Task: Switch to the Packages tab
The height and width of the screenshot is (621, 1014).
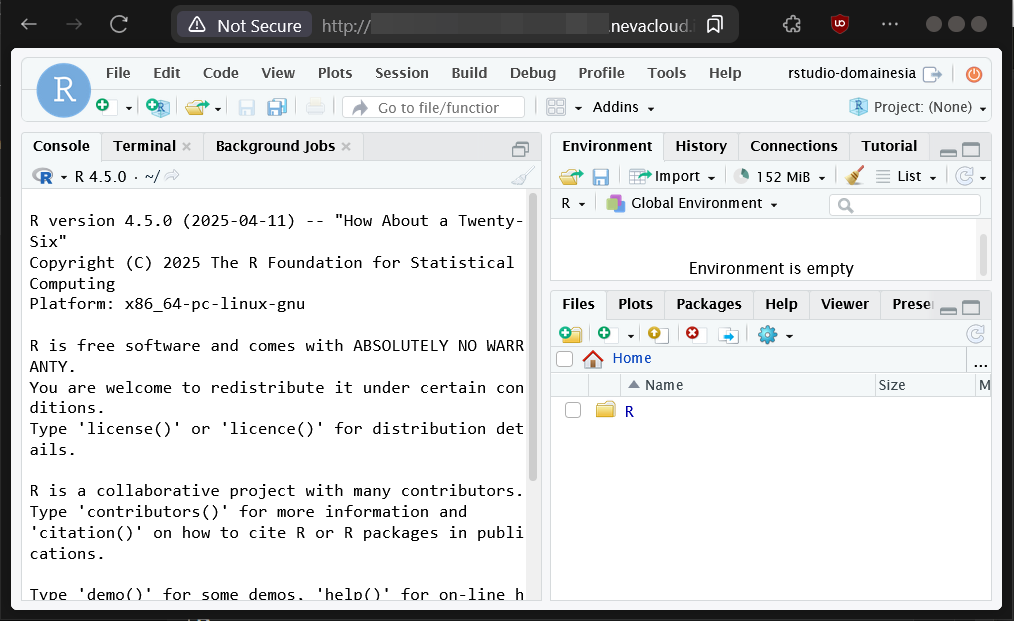Action: coord(709,304)
